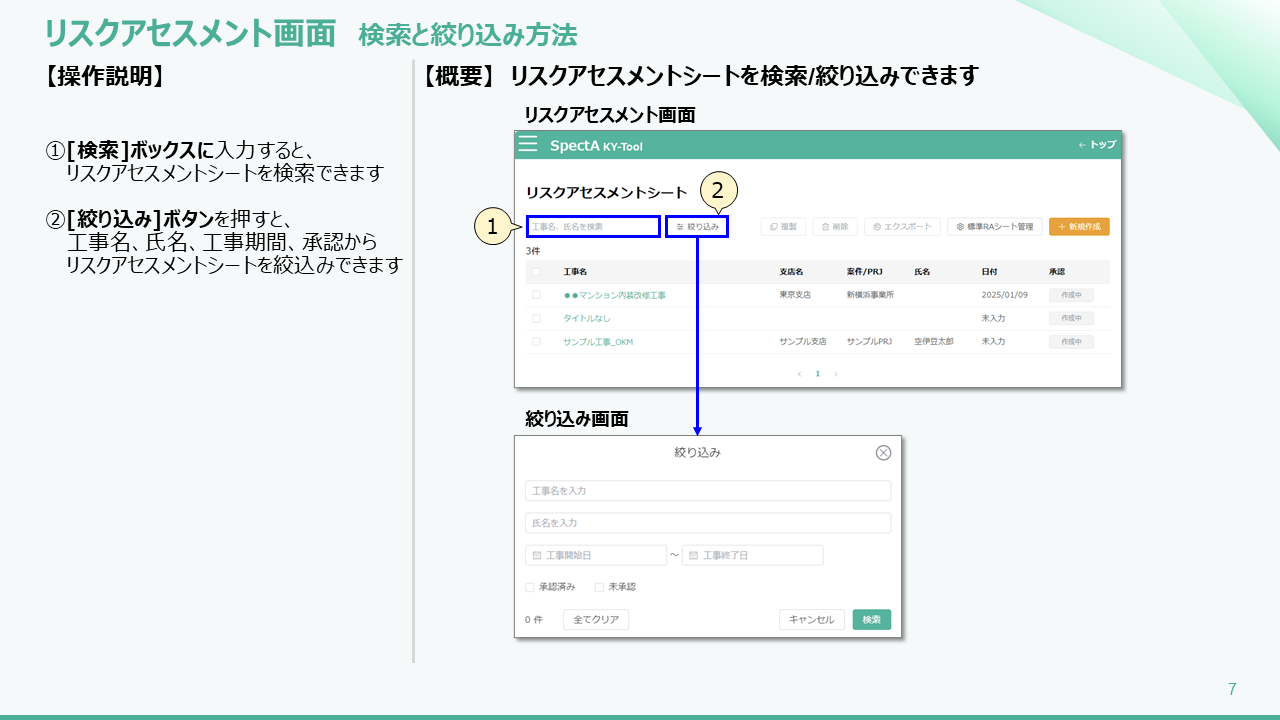Toggle the select-all checkbox in table header

(x=536, y=272)
